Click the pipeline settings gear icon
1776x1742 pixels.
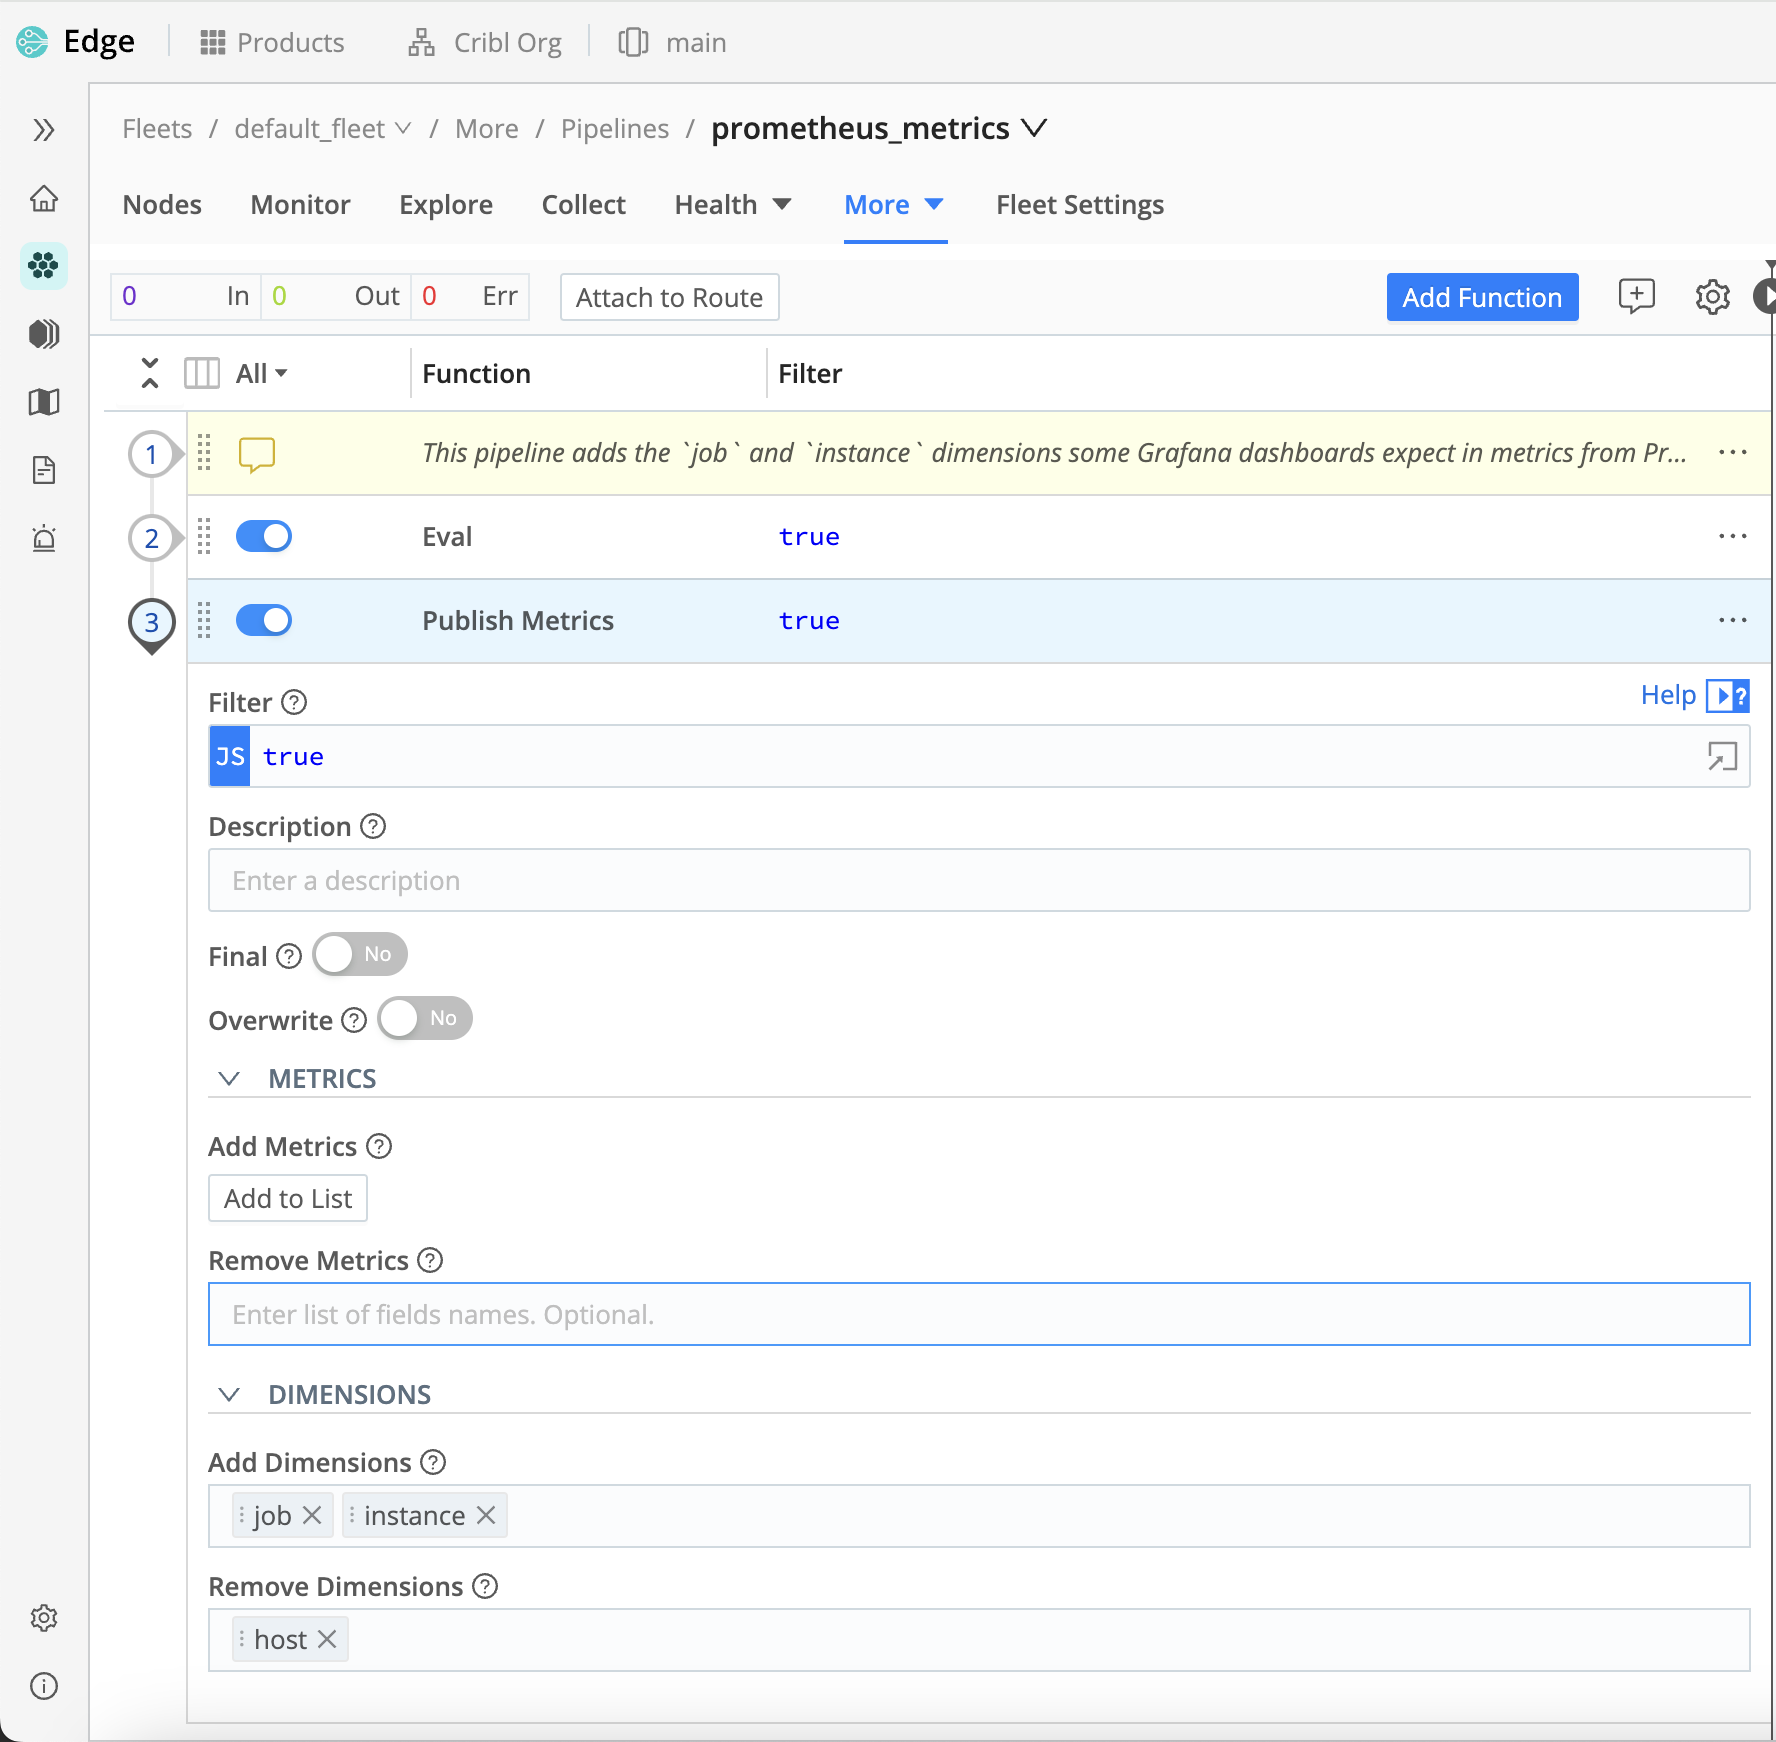(x=1712, y=297)
